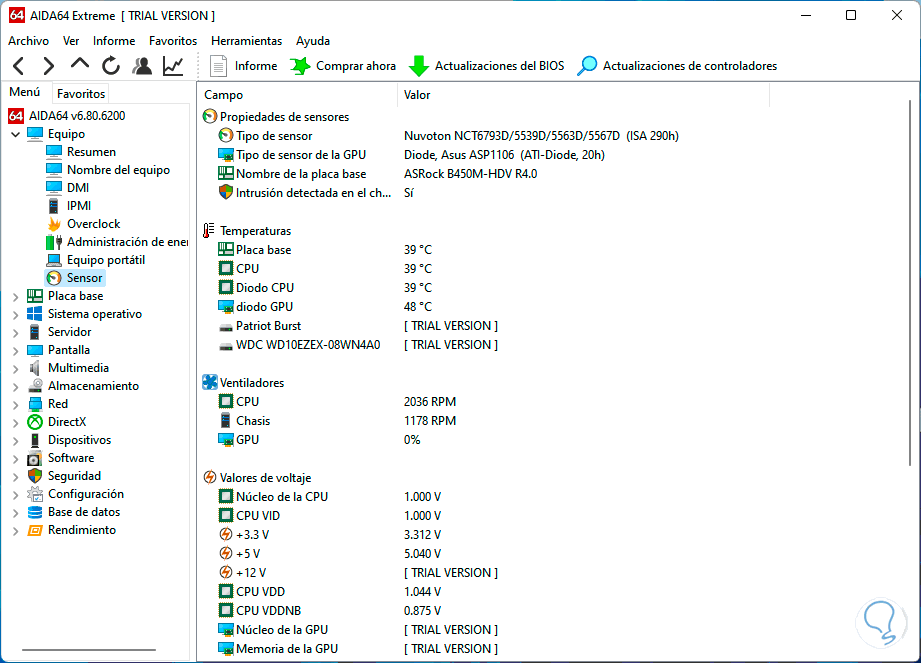The height and width of the screenshot is (663, 921).
Task: Expand the Placa base tree node
Action: [15, 297]
